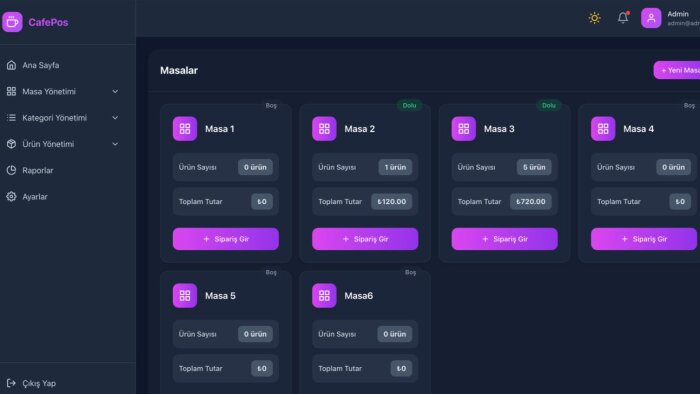Click the Masa 5 card title
Viewport: 700px width, 394px height.
(x=220, y=296)
